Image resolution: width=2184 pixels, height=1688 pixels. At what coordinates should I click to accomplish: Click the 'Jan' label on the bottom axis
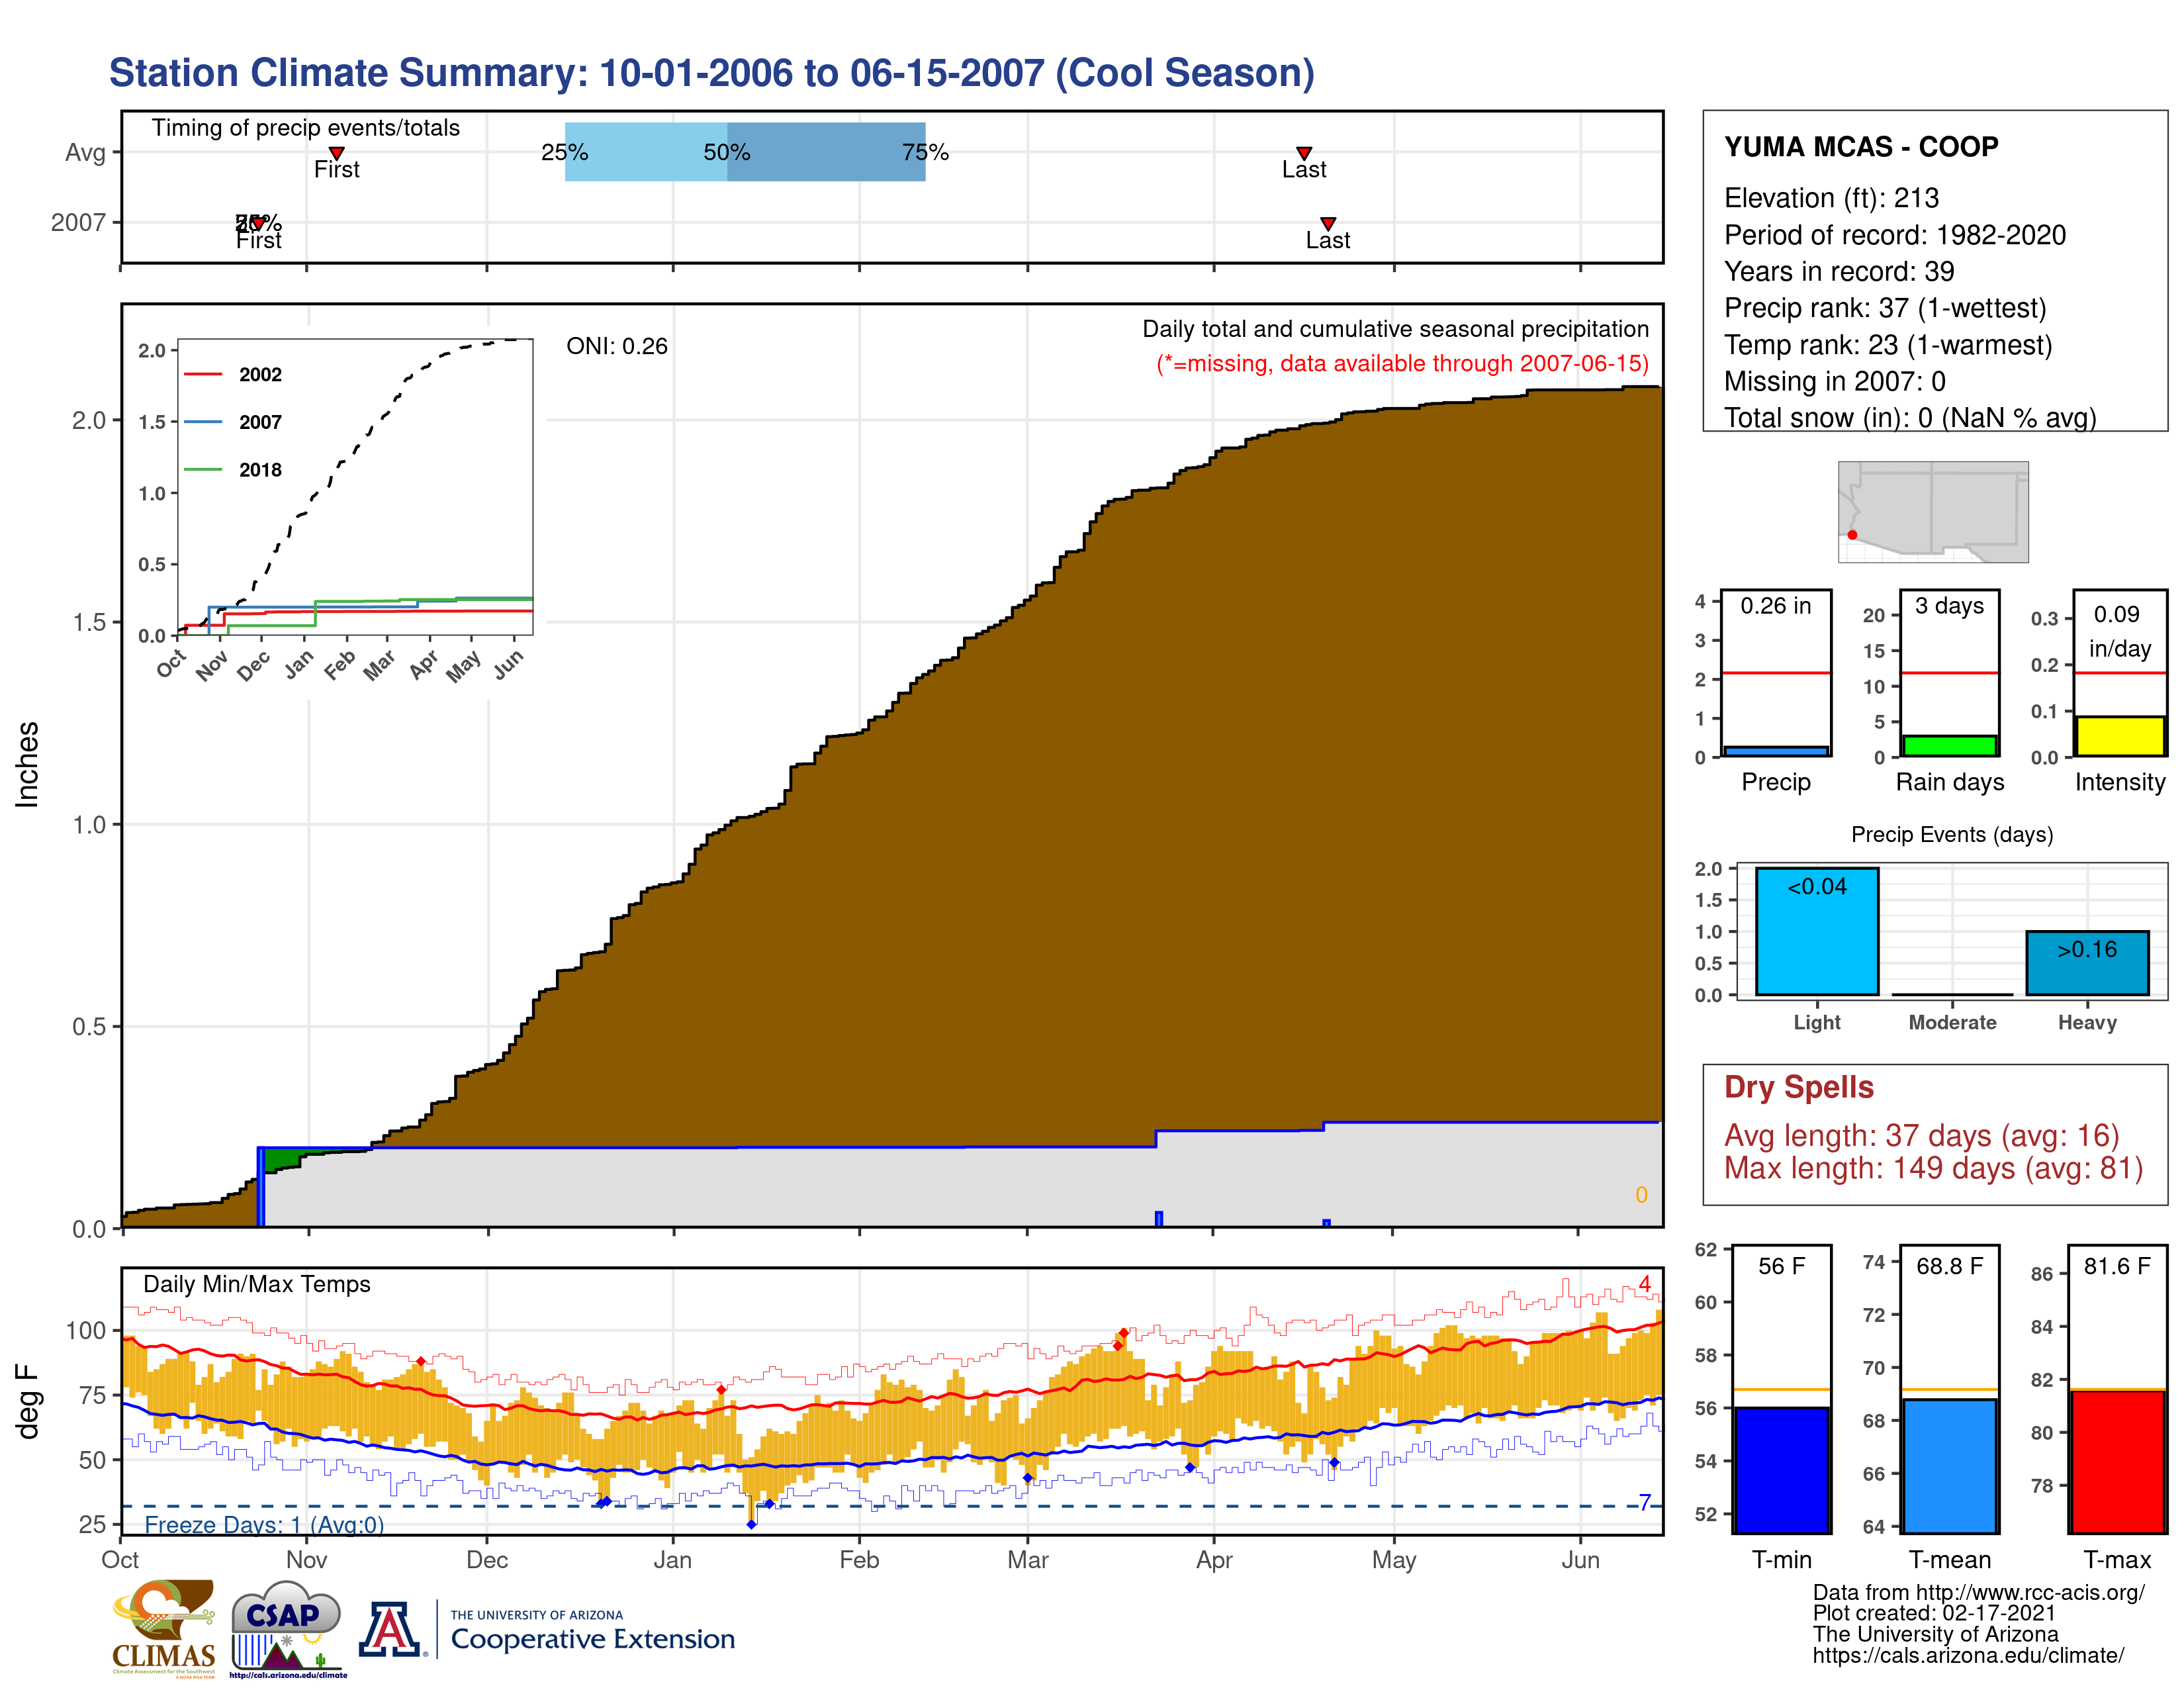click(672, 1559)
